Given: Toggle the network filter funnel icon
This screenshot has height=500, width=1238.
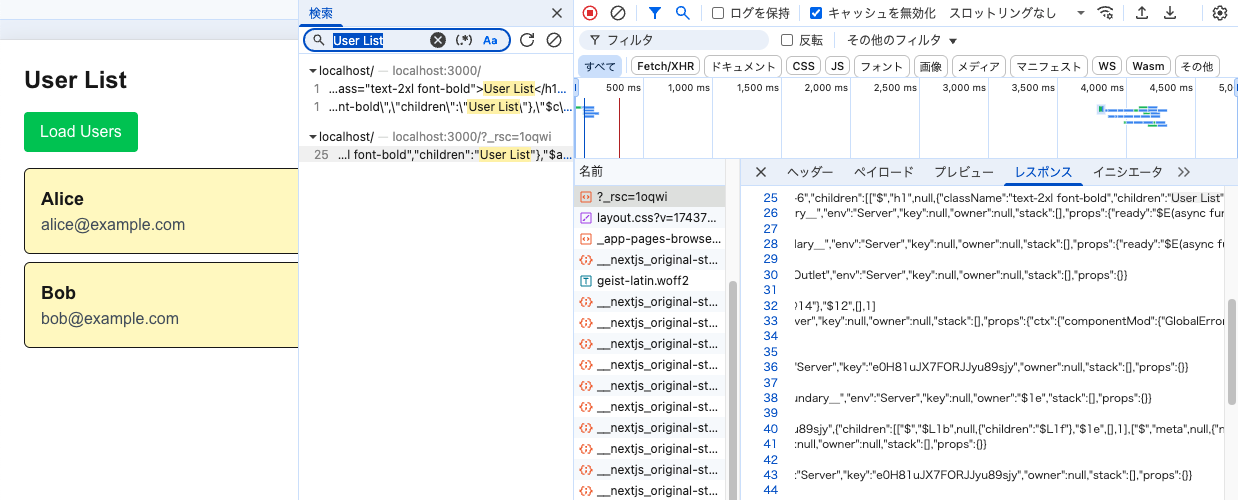Looking at the screenshot, I should point(655,13).
